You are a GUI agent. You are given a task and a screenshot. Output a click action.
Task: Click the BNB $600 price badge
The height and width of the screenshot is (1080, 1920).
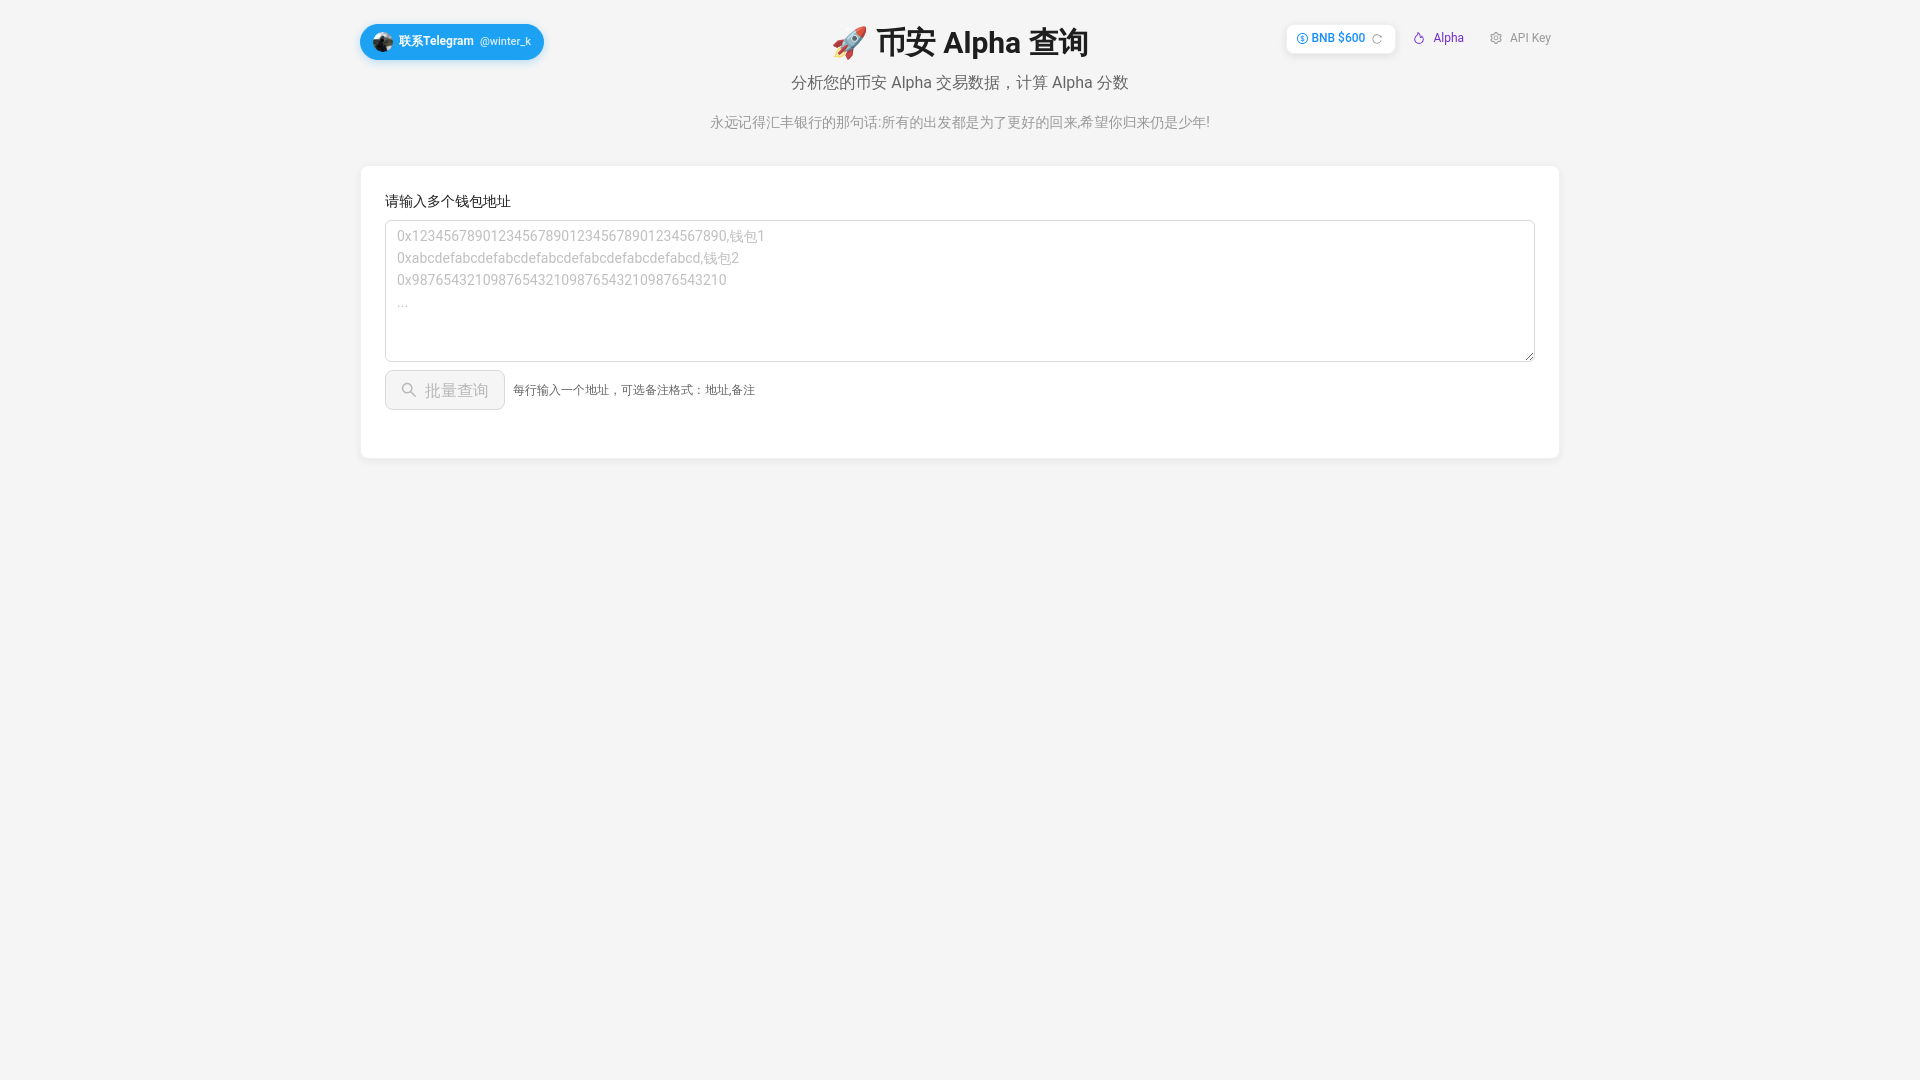pos(1340,39)
